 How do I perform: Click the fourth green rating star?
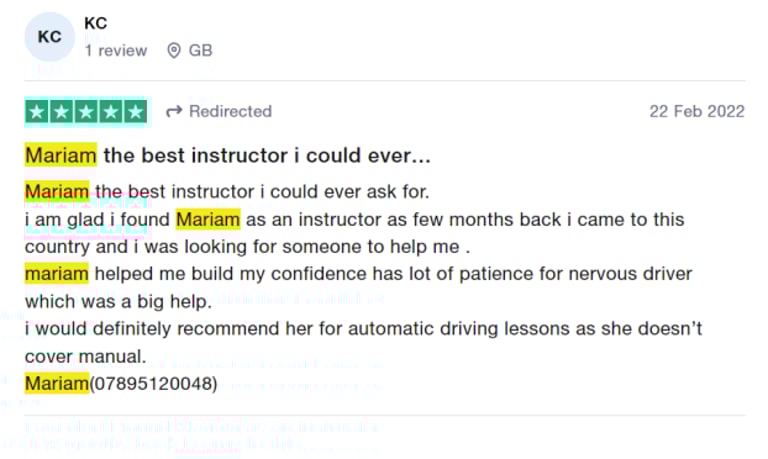point(111,111)
